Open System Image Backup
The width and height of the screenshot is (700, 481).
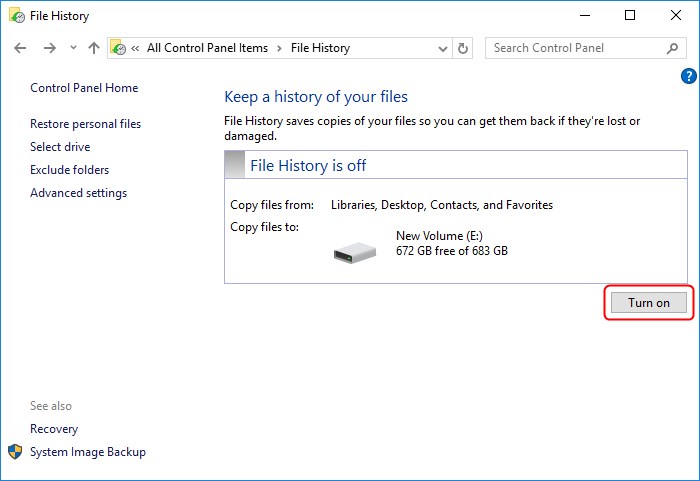tap(87, 452)
